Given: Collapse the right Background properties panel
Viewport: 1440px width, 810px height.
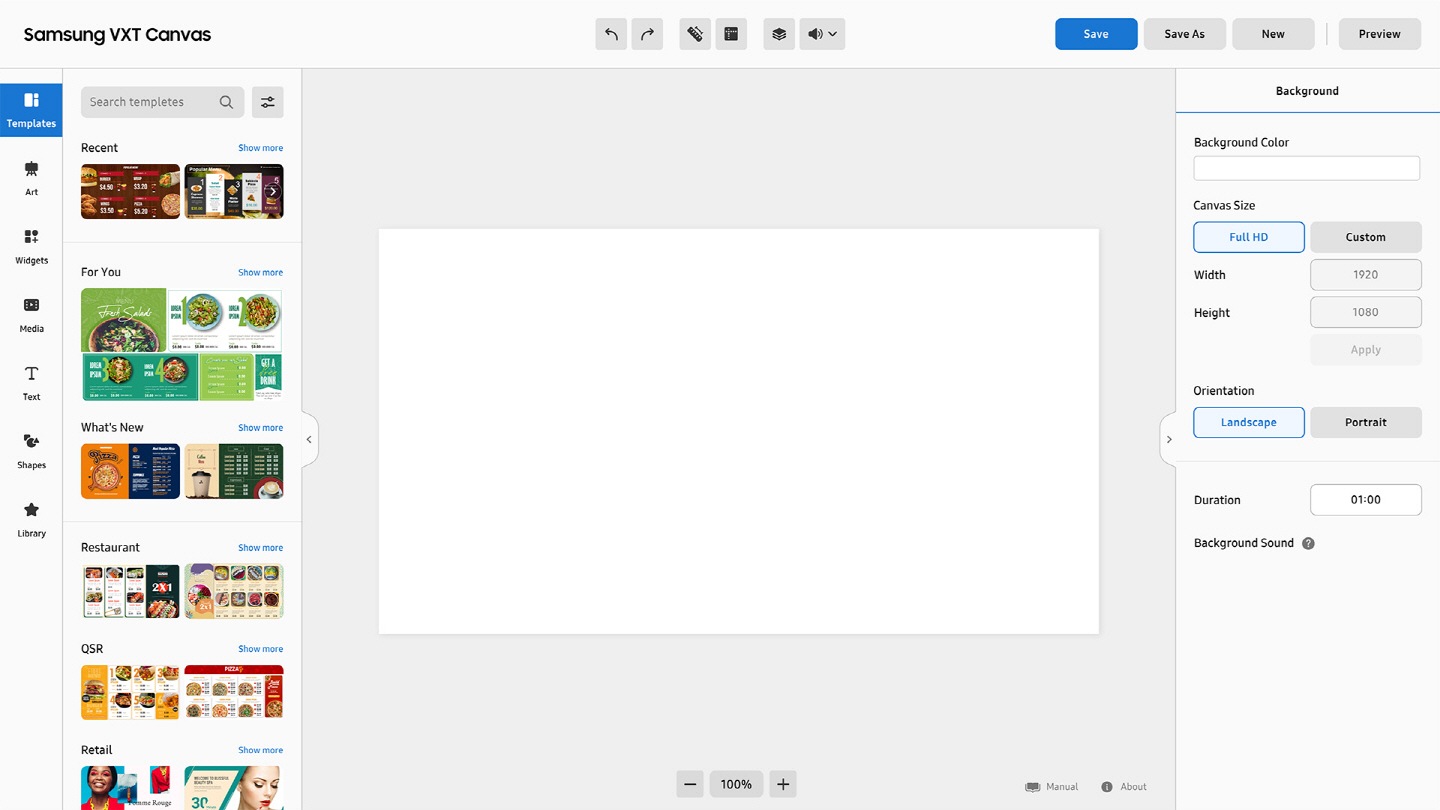Looking at the screenshot, I should coord(1168,439).
